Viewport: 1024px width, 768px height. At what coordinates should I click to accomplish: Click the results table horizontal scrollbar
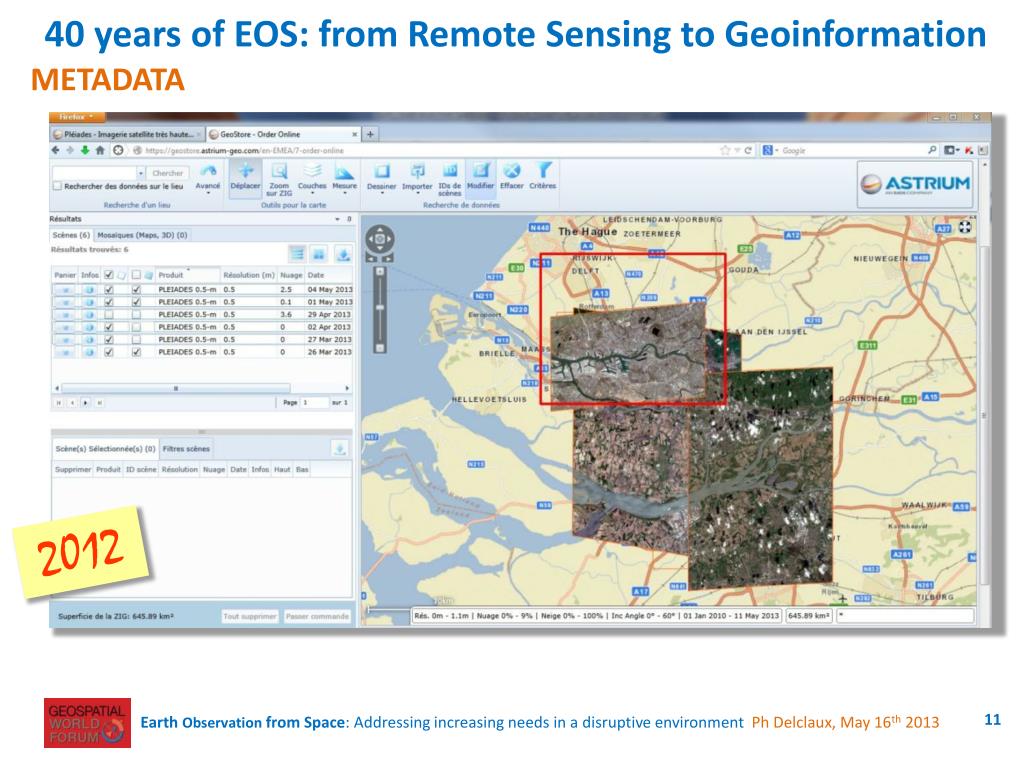[176, 388]
